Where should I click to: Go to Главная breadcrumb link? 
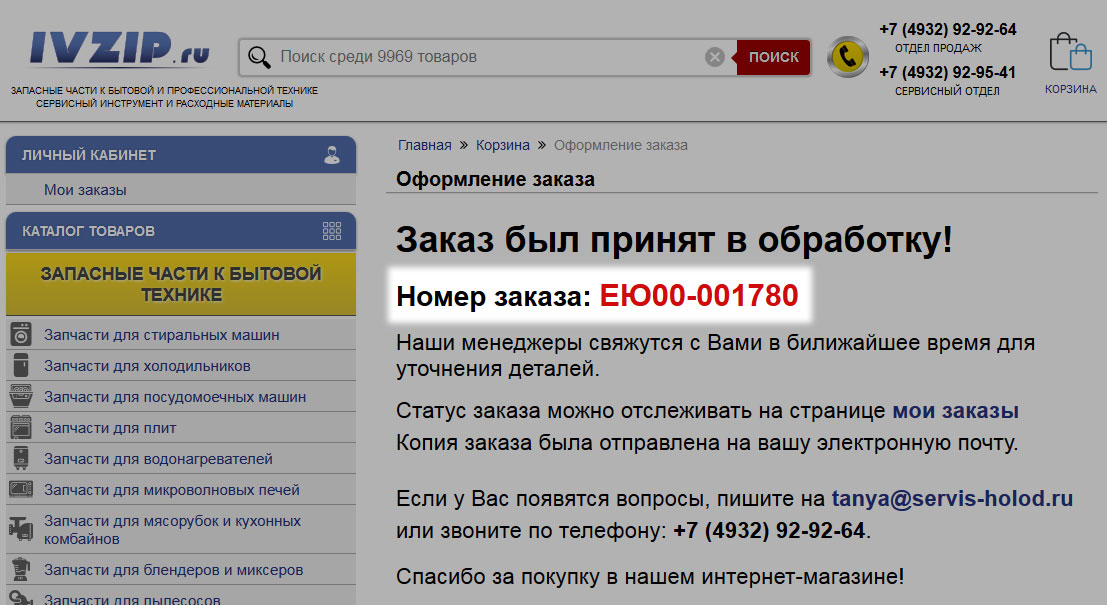[424, 145]
